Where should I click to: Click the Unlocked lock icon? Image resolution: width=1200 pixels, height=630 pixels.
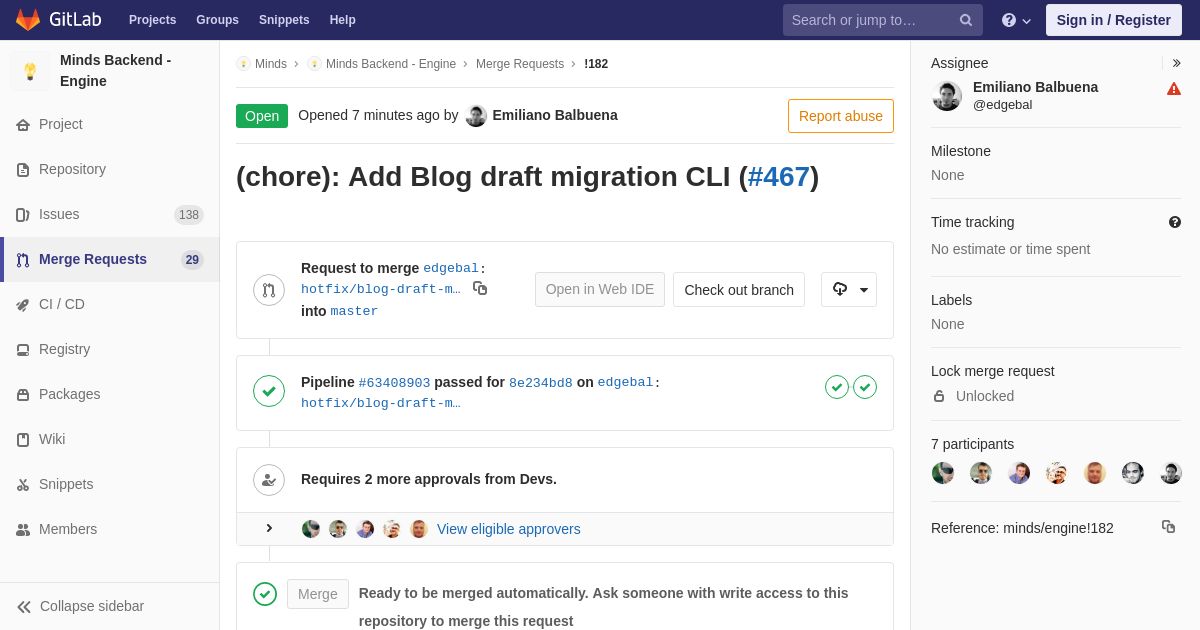[x=939, y=396]
